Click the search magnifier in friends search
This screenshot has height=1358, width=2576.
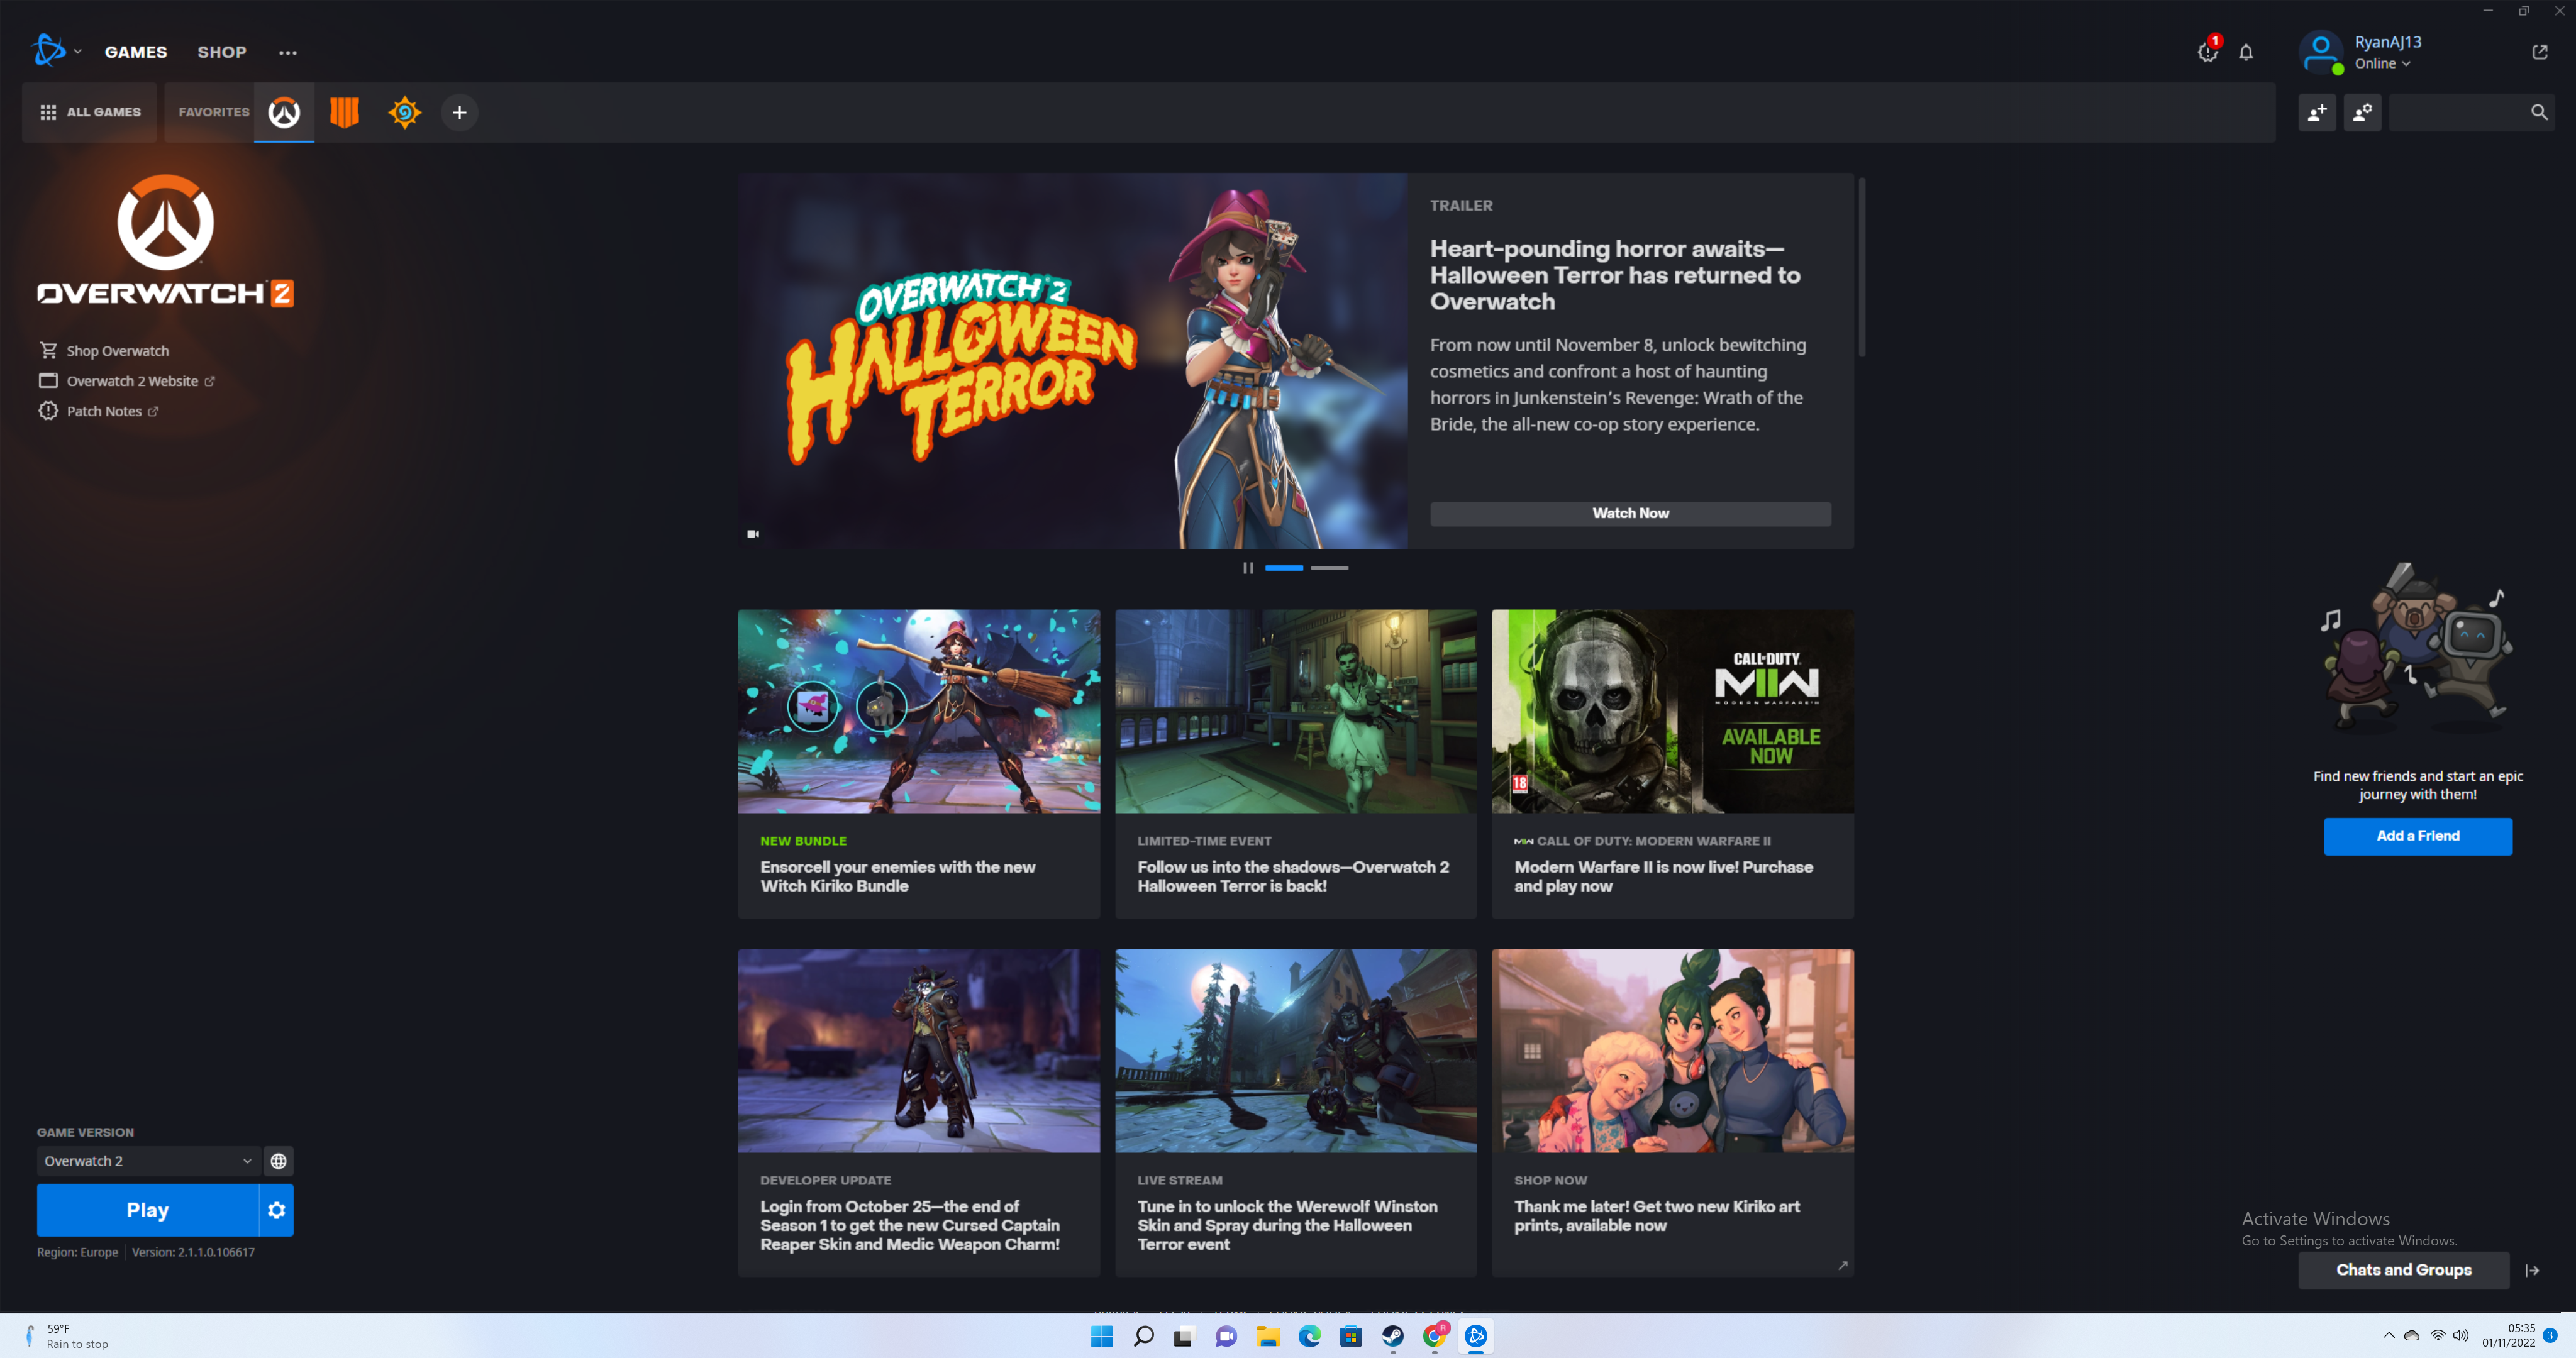tap(2538, 112)
